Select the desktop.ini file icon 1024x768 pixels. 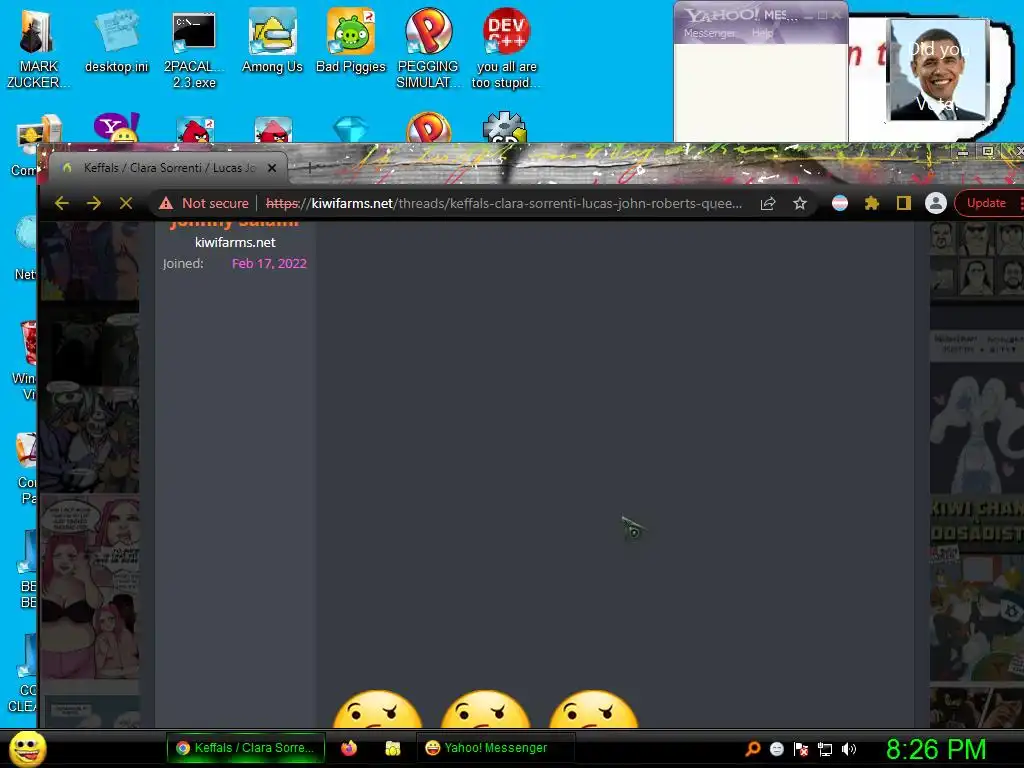click(116, 41)
